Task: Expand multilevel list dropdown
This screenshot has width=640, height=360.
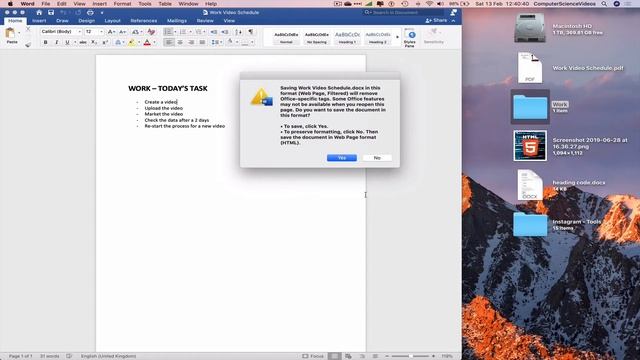Action: click(205, 32)
